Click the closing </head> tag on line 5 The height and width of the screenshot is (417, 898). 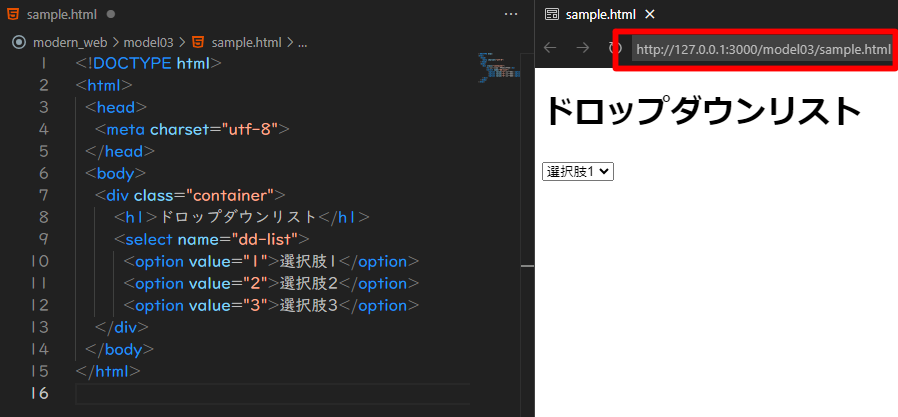click(120, 151)
